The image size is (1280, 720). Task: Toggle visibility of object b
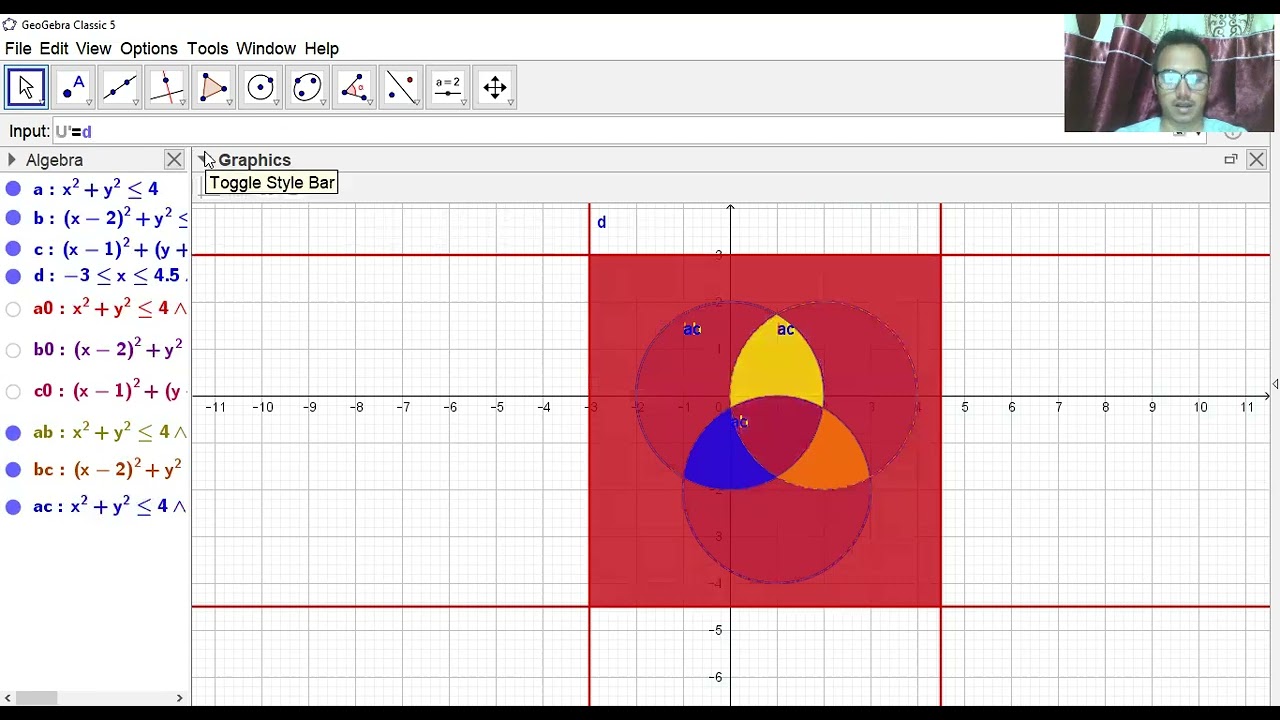(x=13, y=218)
